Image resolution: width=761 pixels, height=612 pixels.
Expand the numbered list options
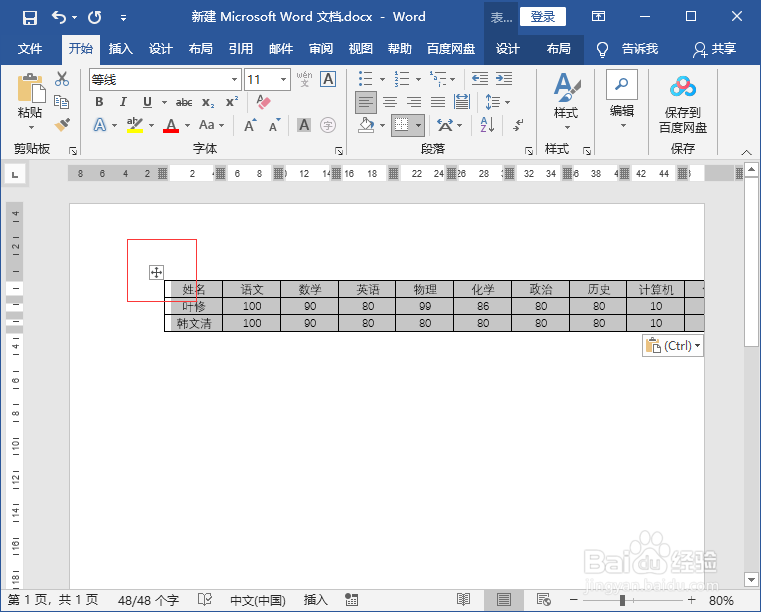(418, 79)
